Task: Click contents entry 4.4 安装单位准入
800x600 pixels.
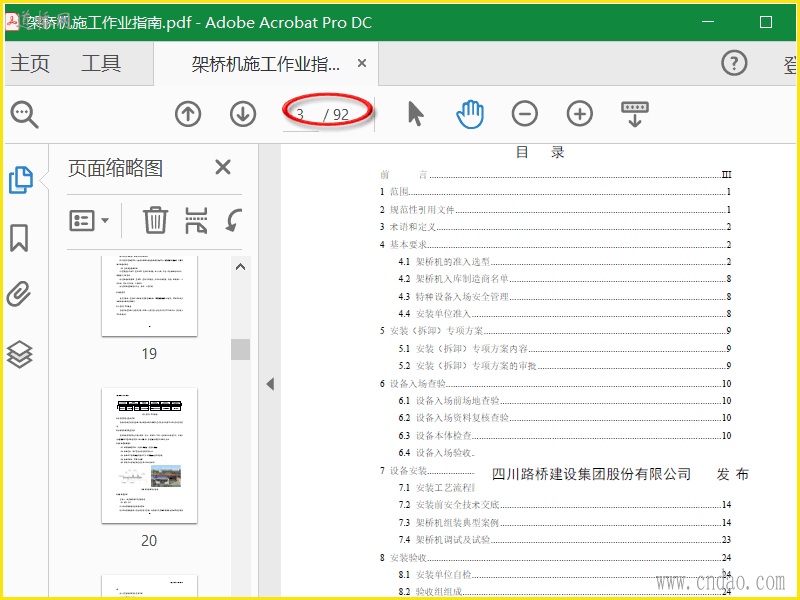Action: tap(565, 314)
